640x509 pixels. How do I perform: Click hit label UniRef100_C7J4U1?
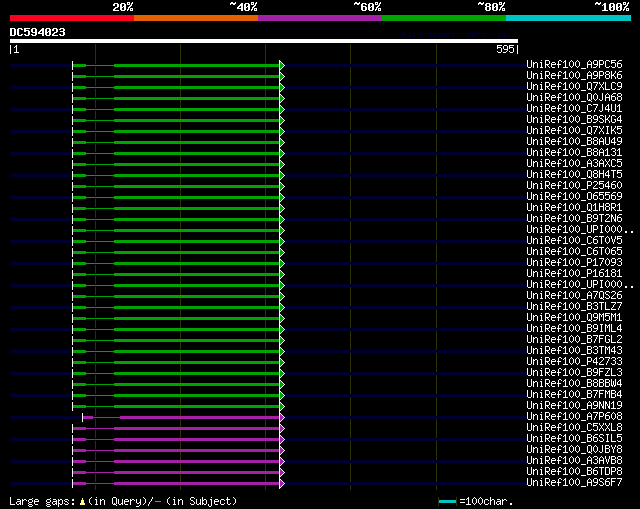(574, 108)
